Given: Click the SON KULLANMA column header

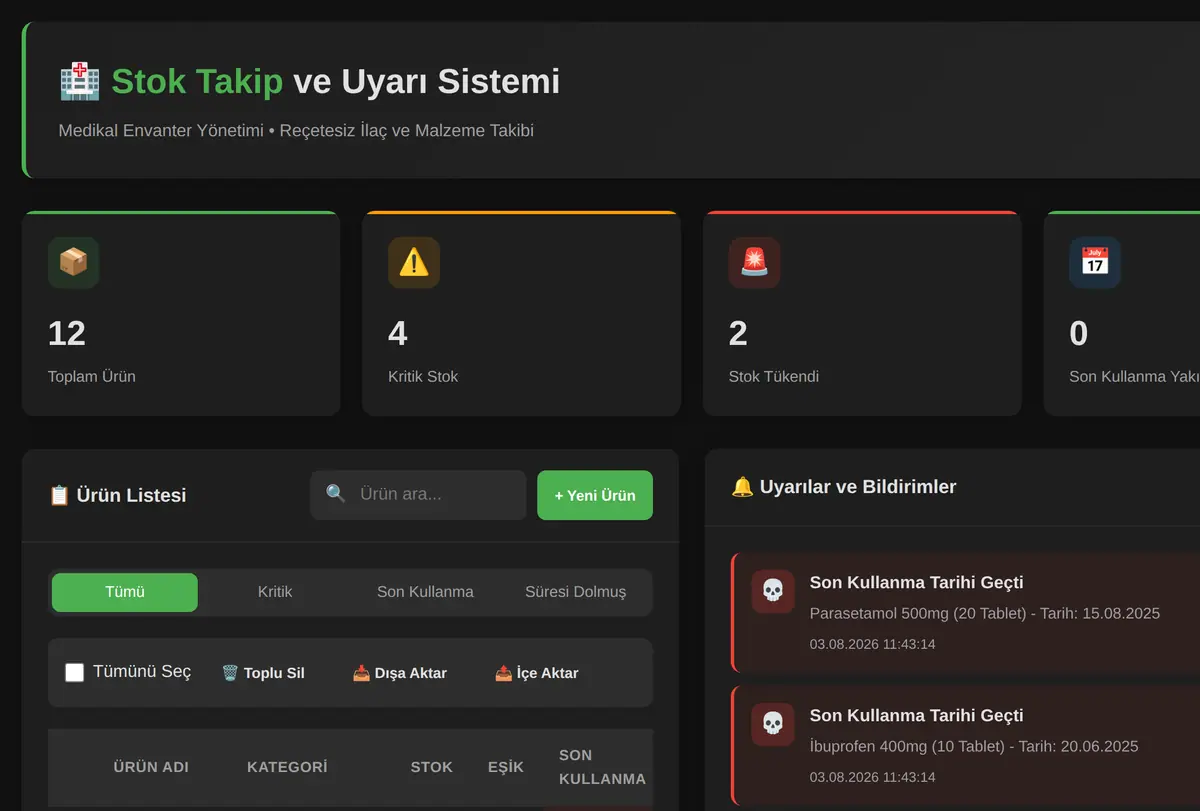Looking at the screenshot, I should pyautogui.click(x=602, y=767).
